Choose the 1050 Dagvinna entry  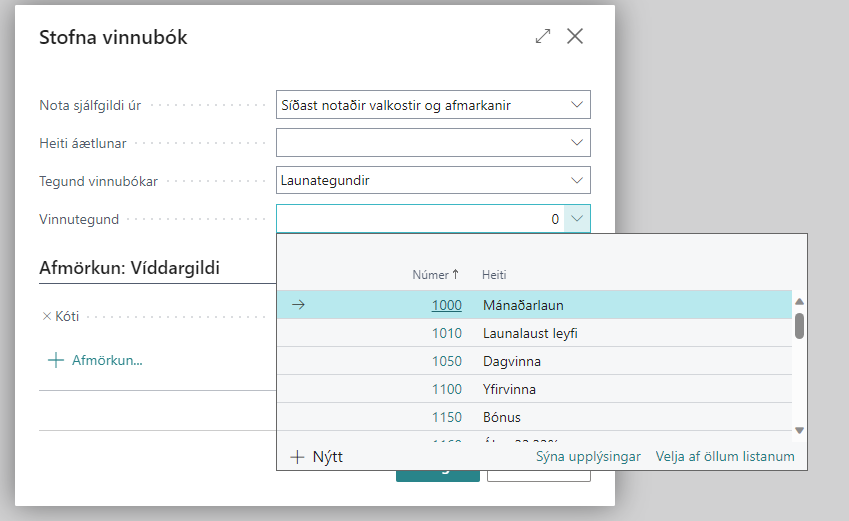pyautogui.click(x=511, y=361)
